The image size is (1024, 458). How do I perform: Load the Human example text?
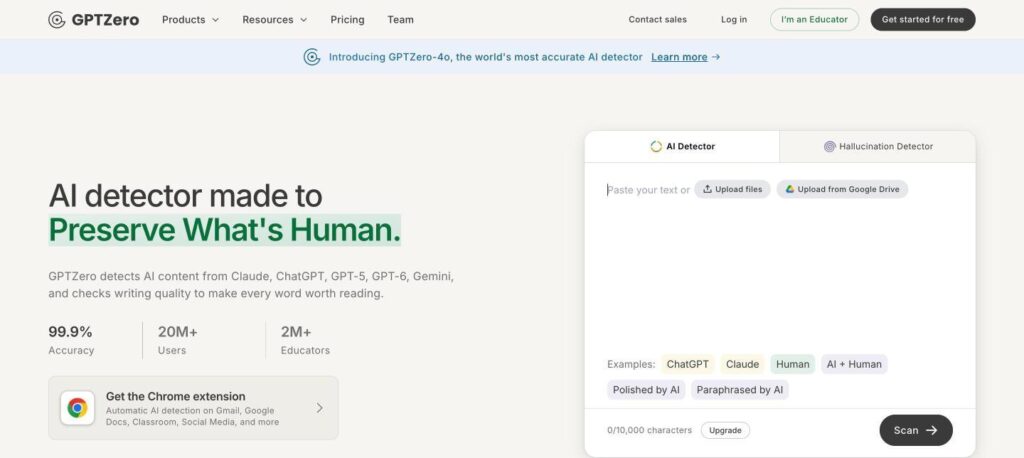click(793, 365)
